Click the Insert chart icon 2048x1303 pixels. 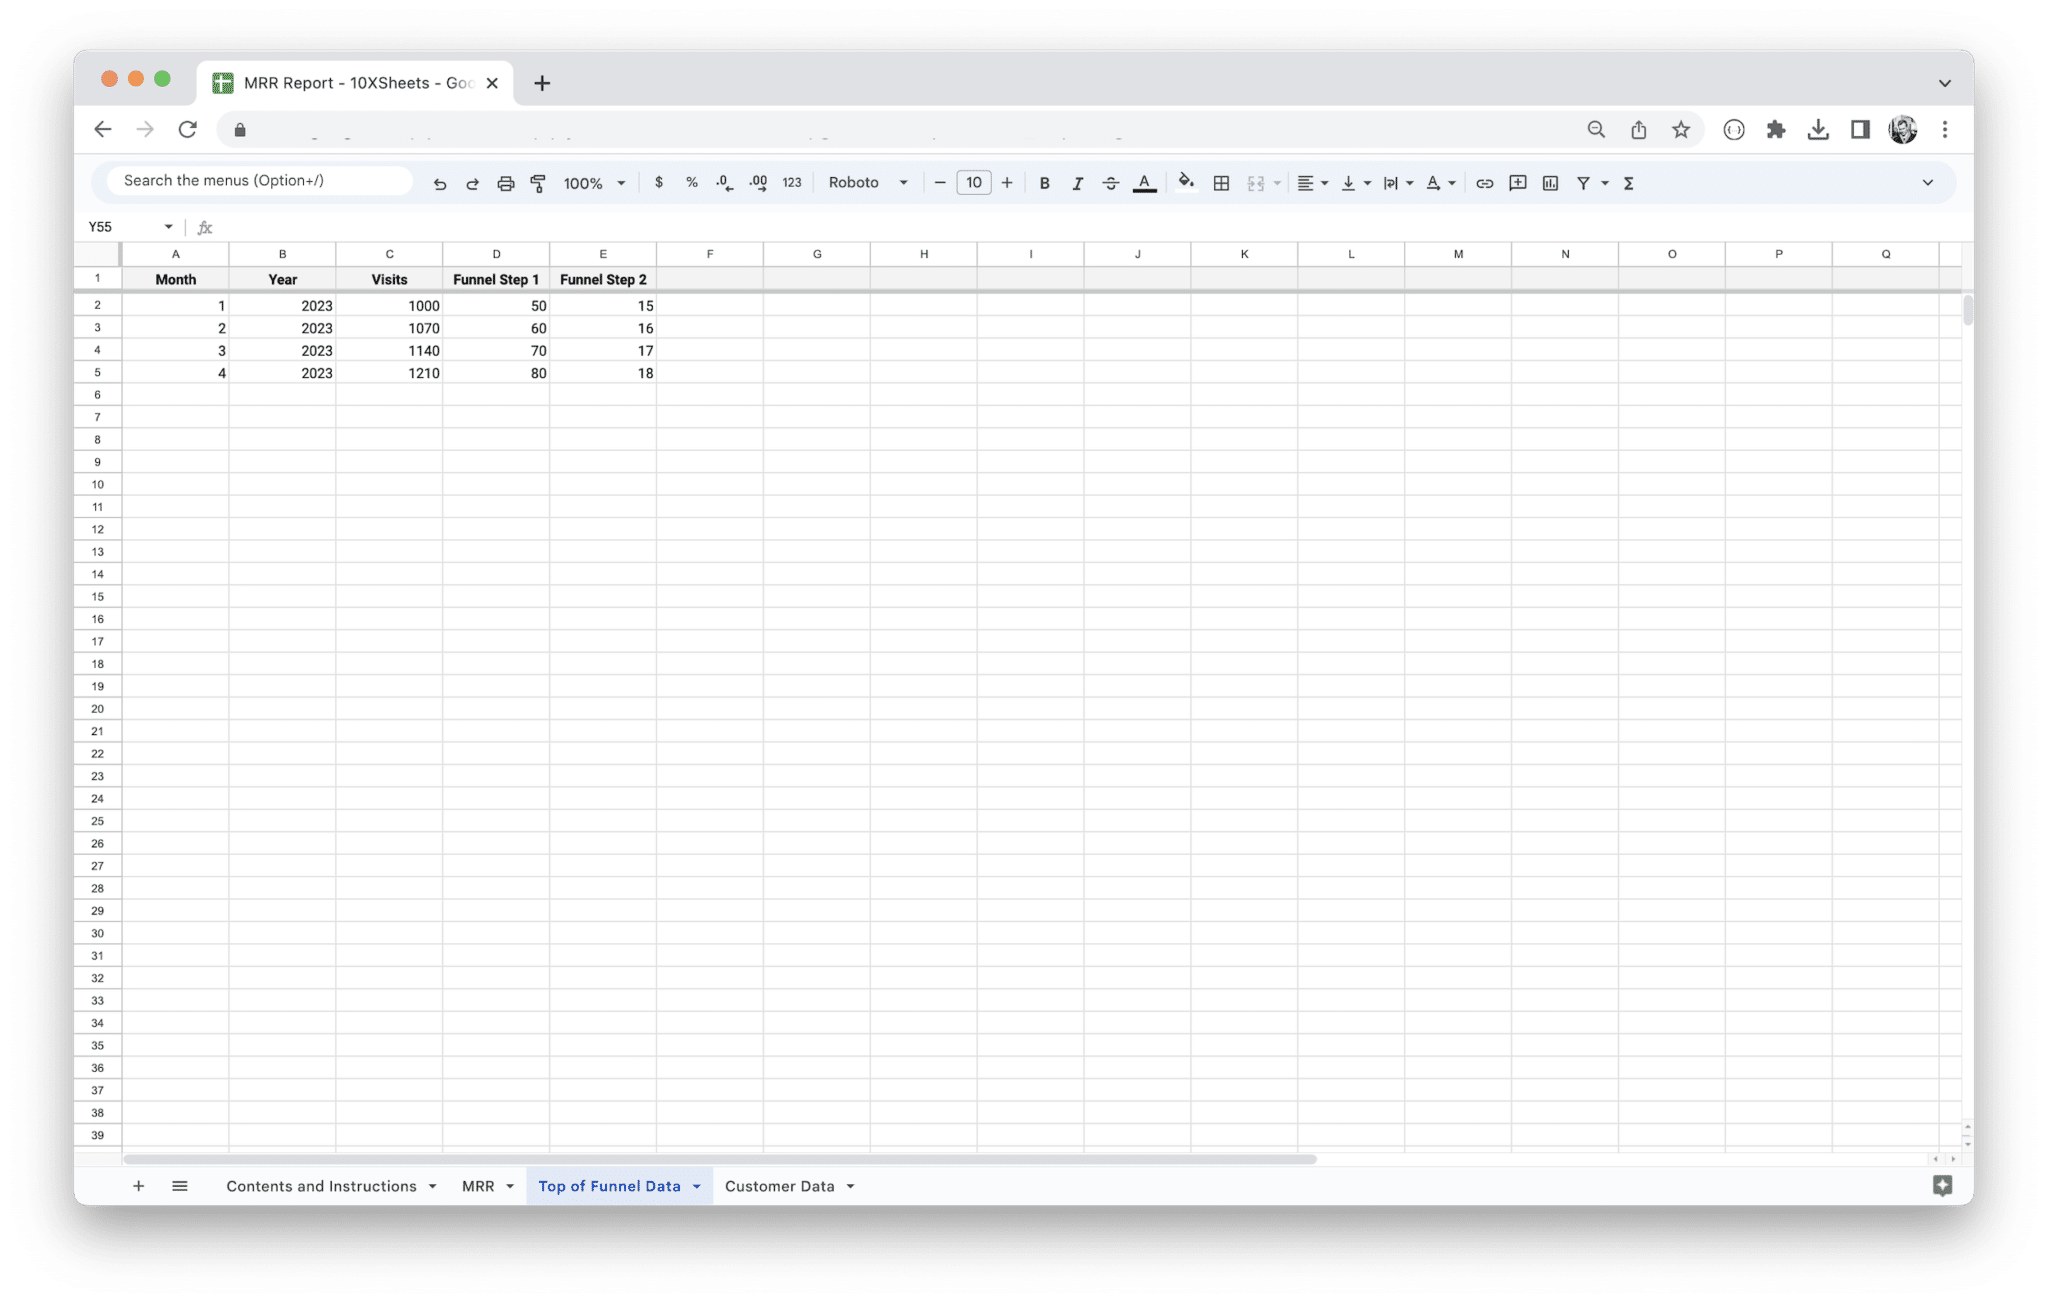pyautogui.click(x=1551, y=183)
